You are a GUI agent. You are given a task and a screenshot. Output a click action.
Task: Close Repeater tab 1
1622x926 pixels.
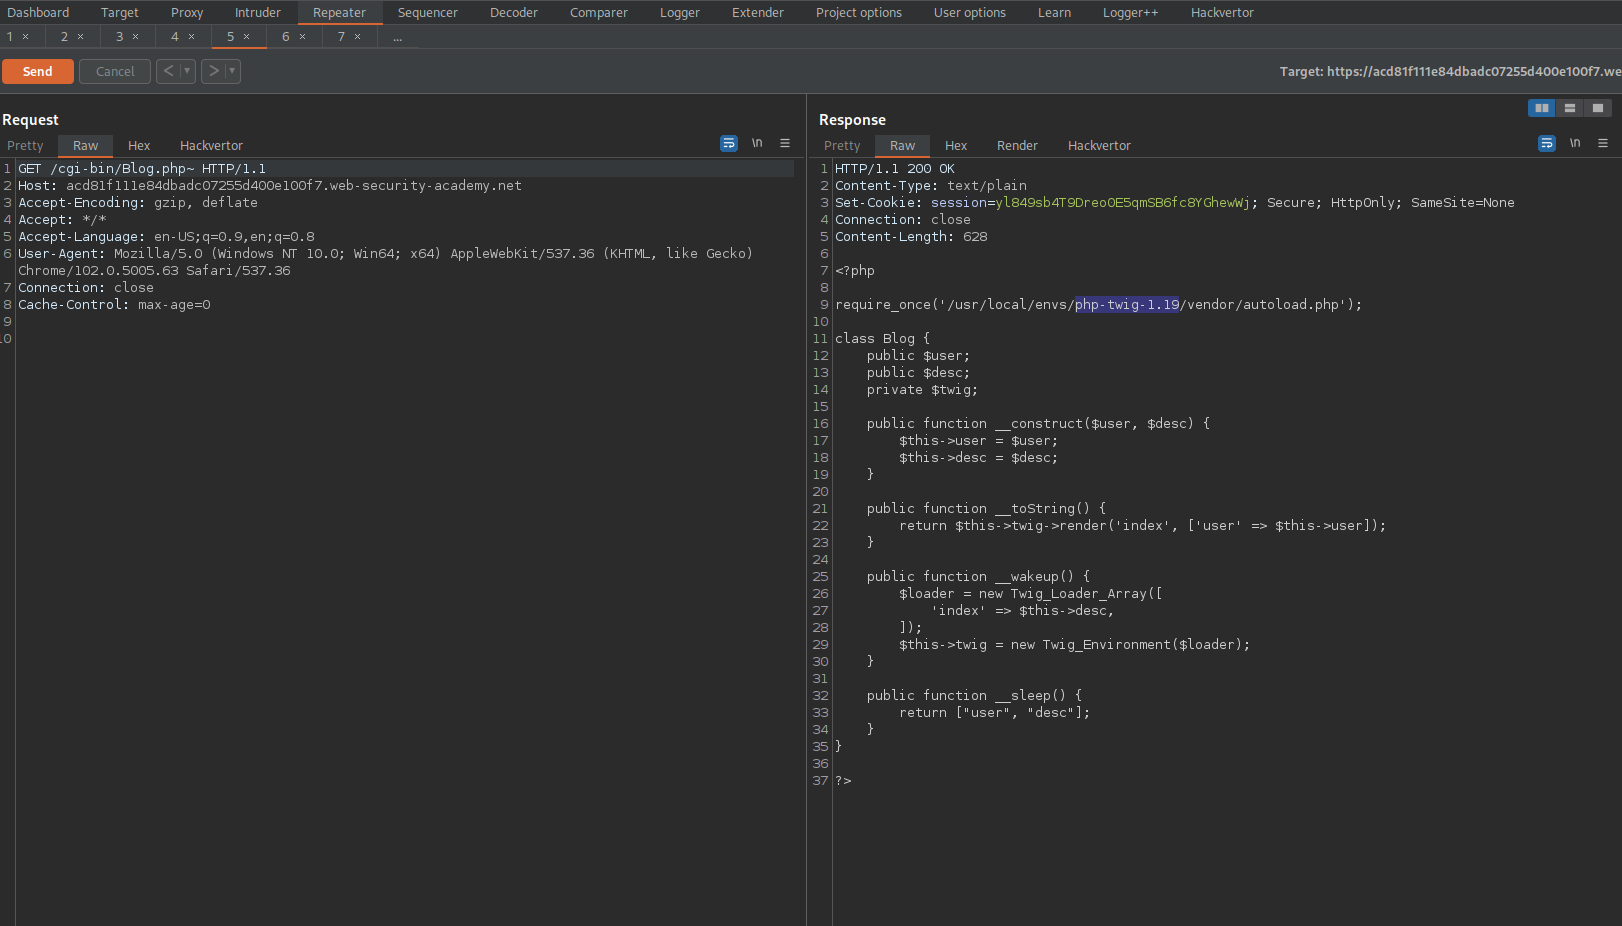(26, 37)
